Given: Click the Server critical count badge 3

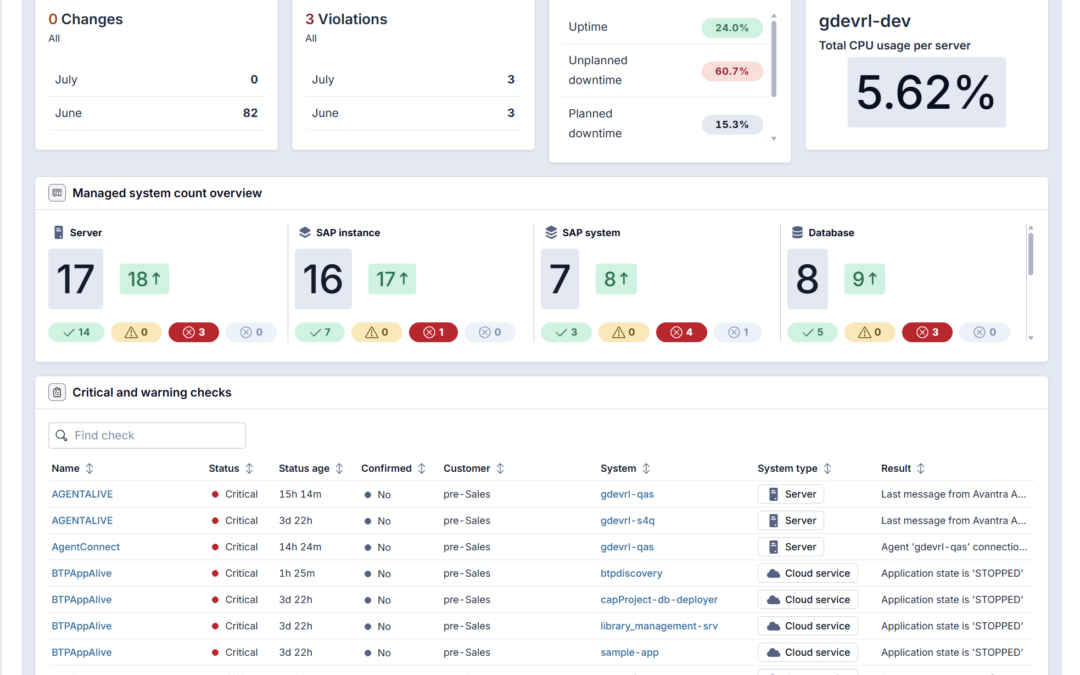Looking at the screenshot, I should click(x=194, y=332).
